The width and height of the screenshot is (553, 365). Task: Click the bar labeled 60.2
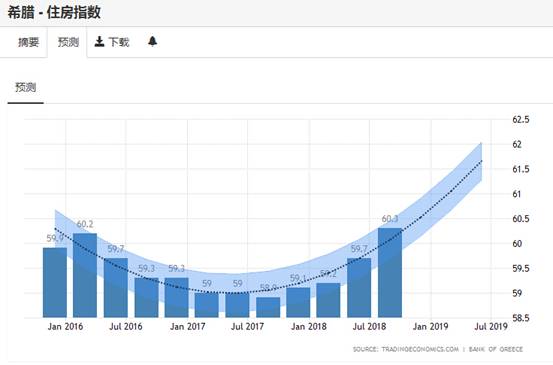(x=85, y=275)
